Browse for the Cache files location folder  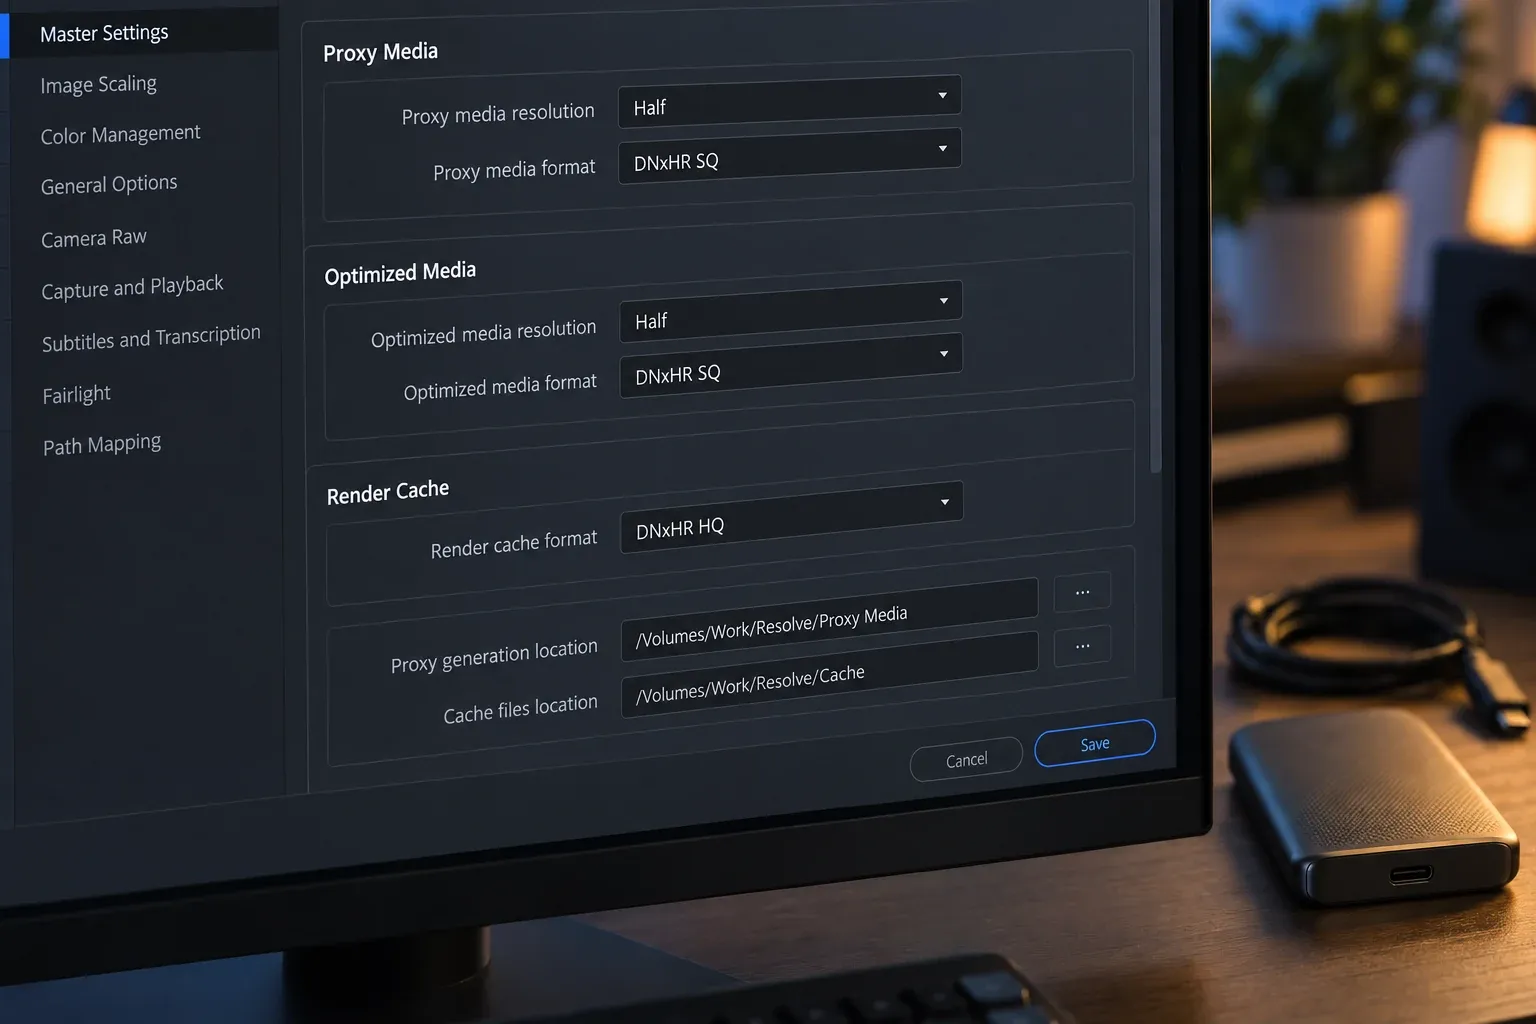pos(1082,647)
